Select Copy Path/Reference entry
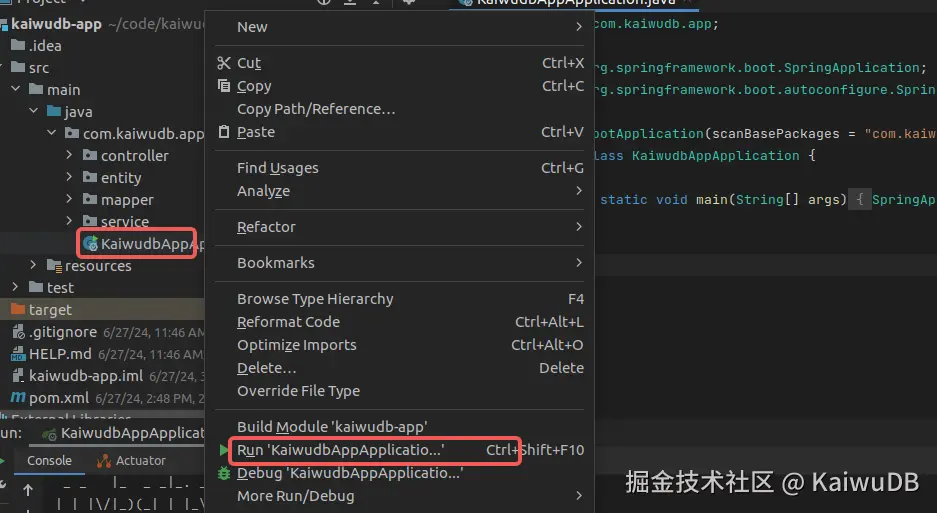 pyautogui.click(x=399, y=109)
